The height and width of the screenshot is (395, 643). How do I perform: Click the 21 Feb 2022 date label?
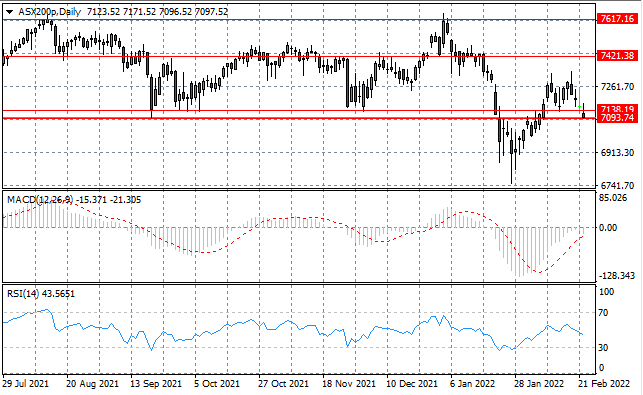click(603, 384)
